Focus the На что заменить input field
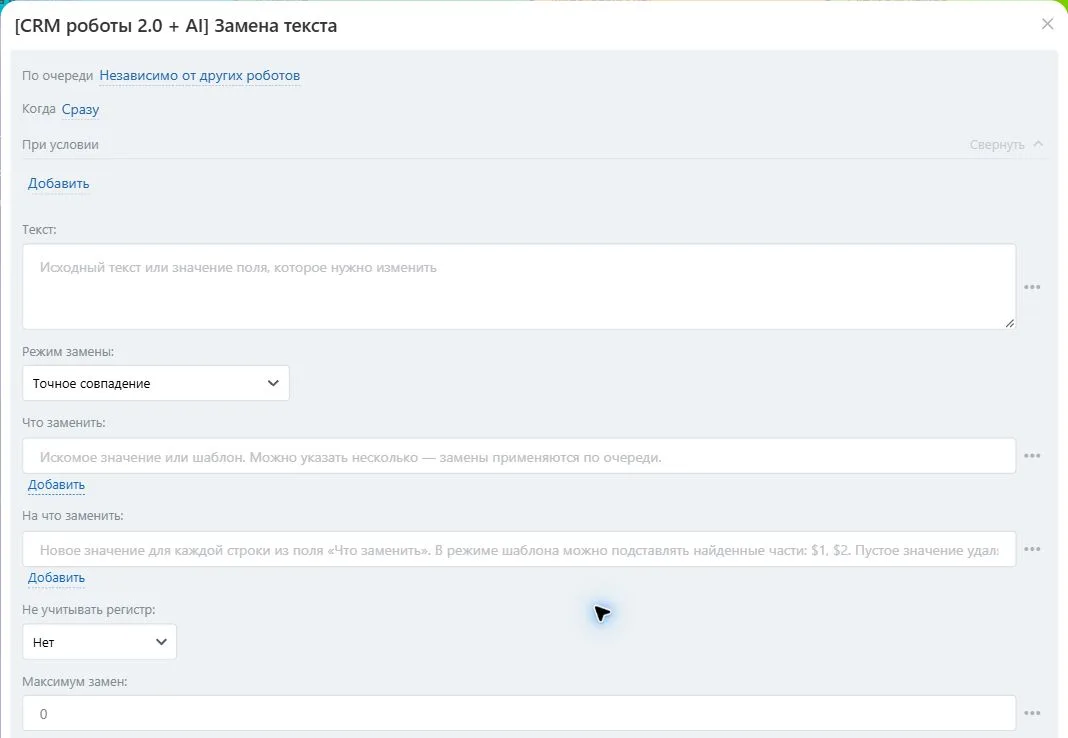The width and height of the screenshot is (1068, 738). [519, 549]
